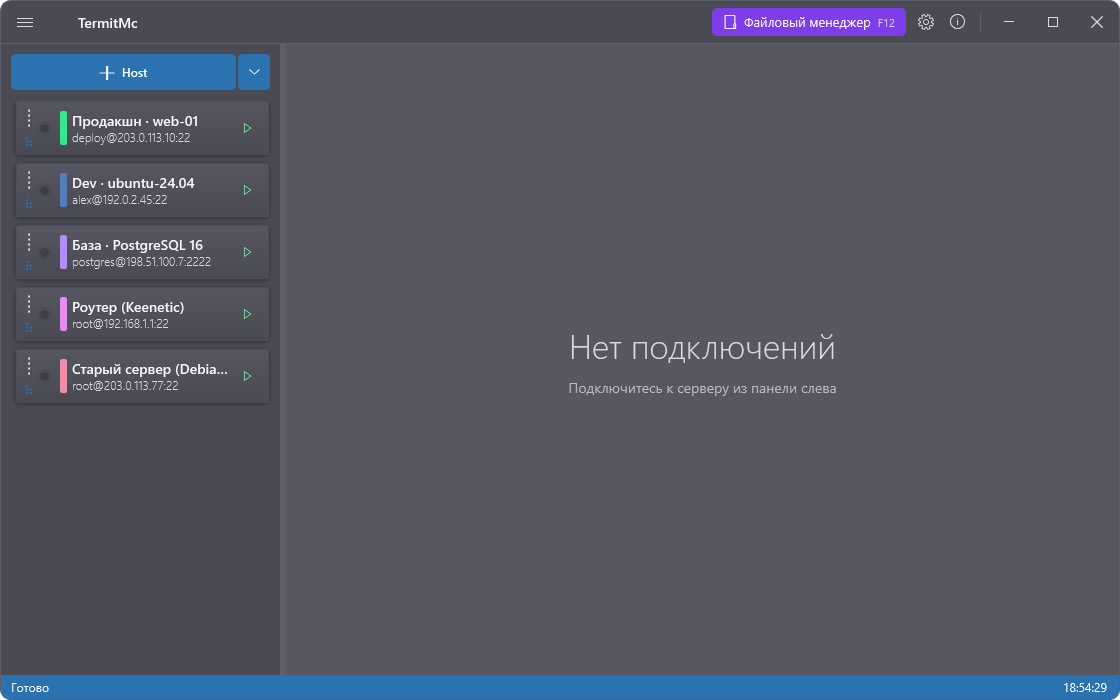Maximize the TermitMc window

click(1053, 22)
